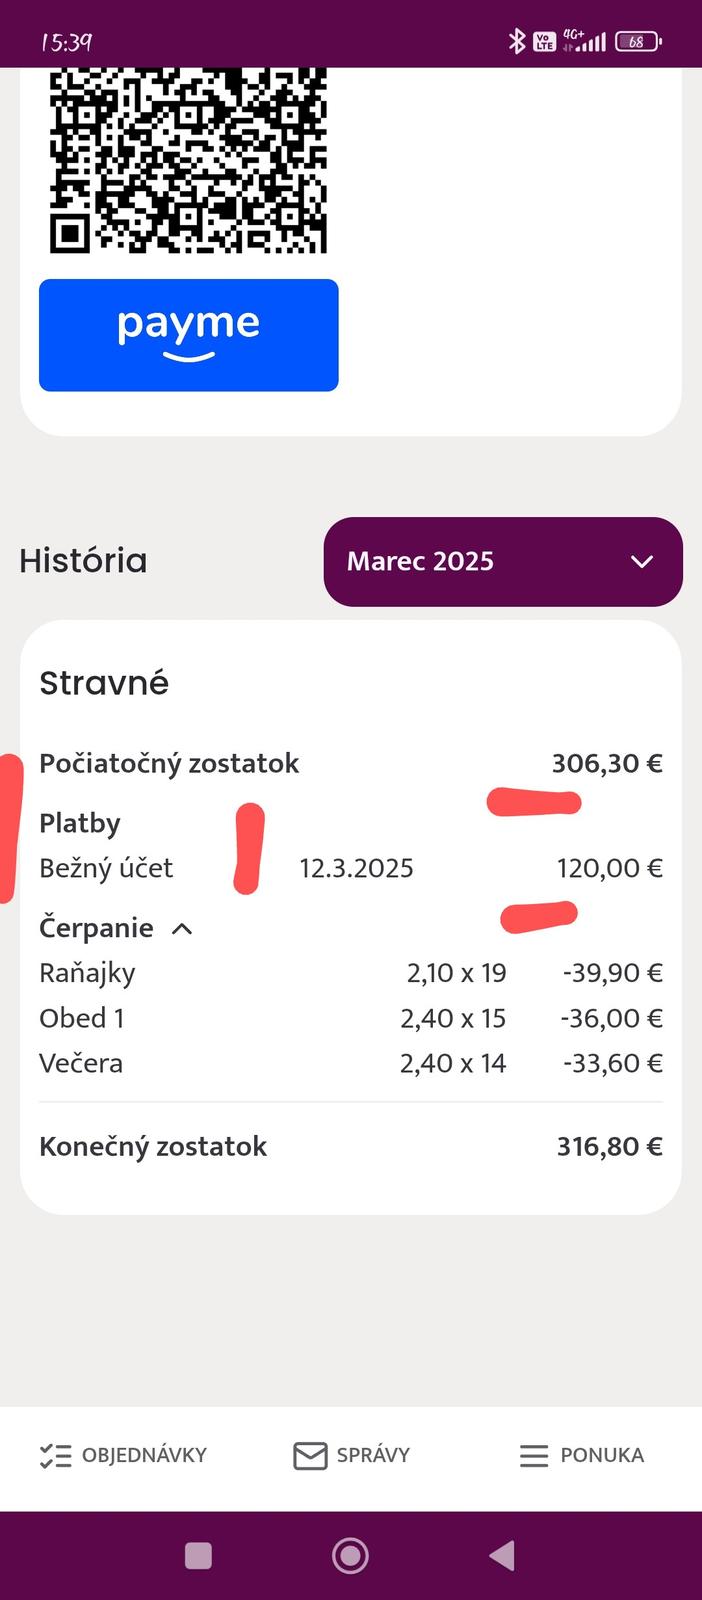Collapse the Čerpanie section arrow
The height and width of the screenshot is (1600, 702).
182,929
